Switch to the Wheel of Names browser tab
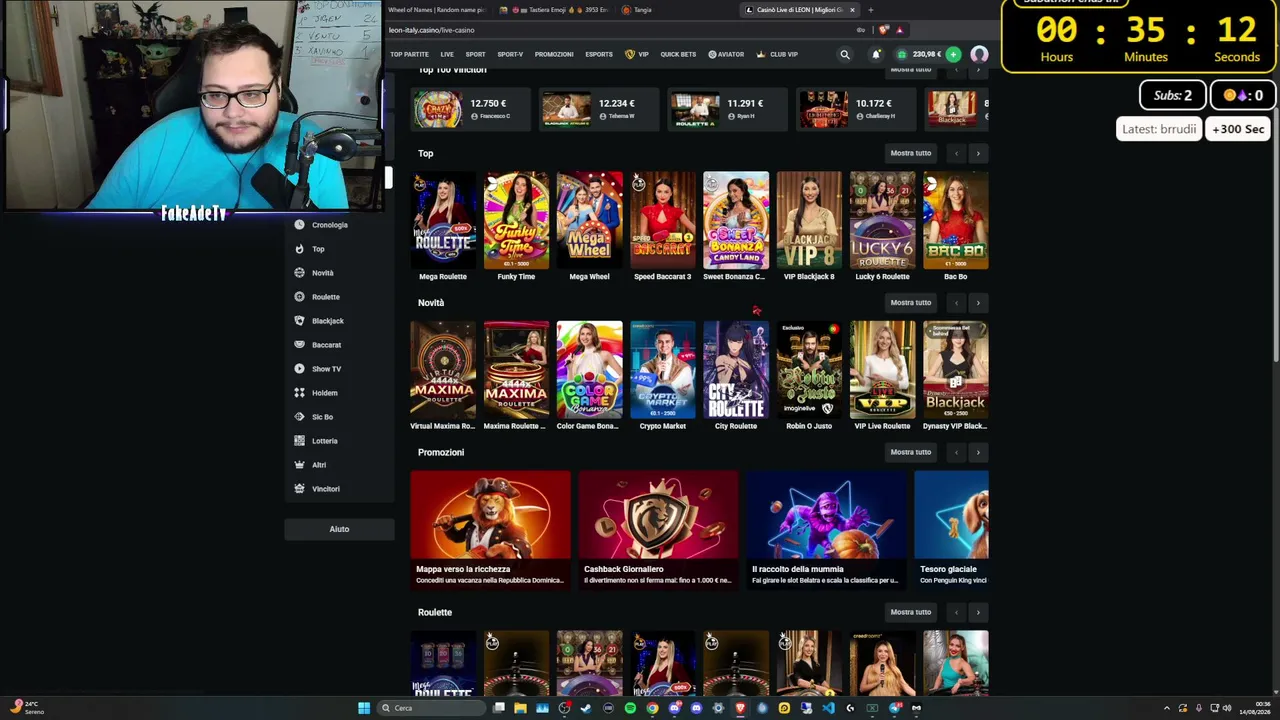The height and width of the screenshot is (720, 1280). (436, 10)
